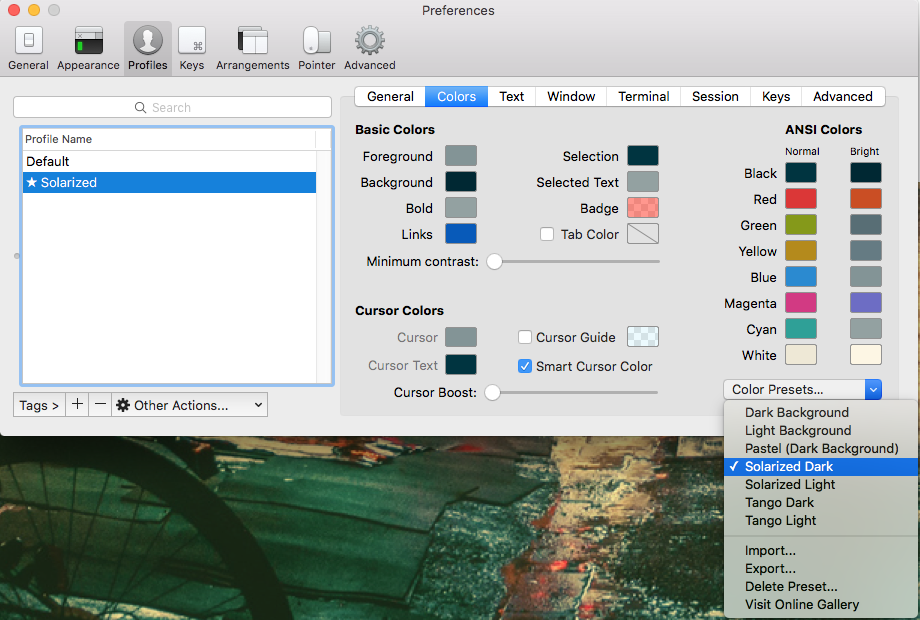Open the Bold color swatch
This screenshot has width=920, height=620.
tap(461, 208)
